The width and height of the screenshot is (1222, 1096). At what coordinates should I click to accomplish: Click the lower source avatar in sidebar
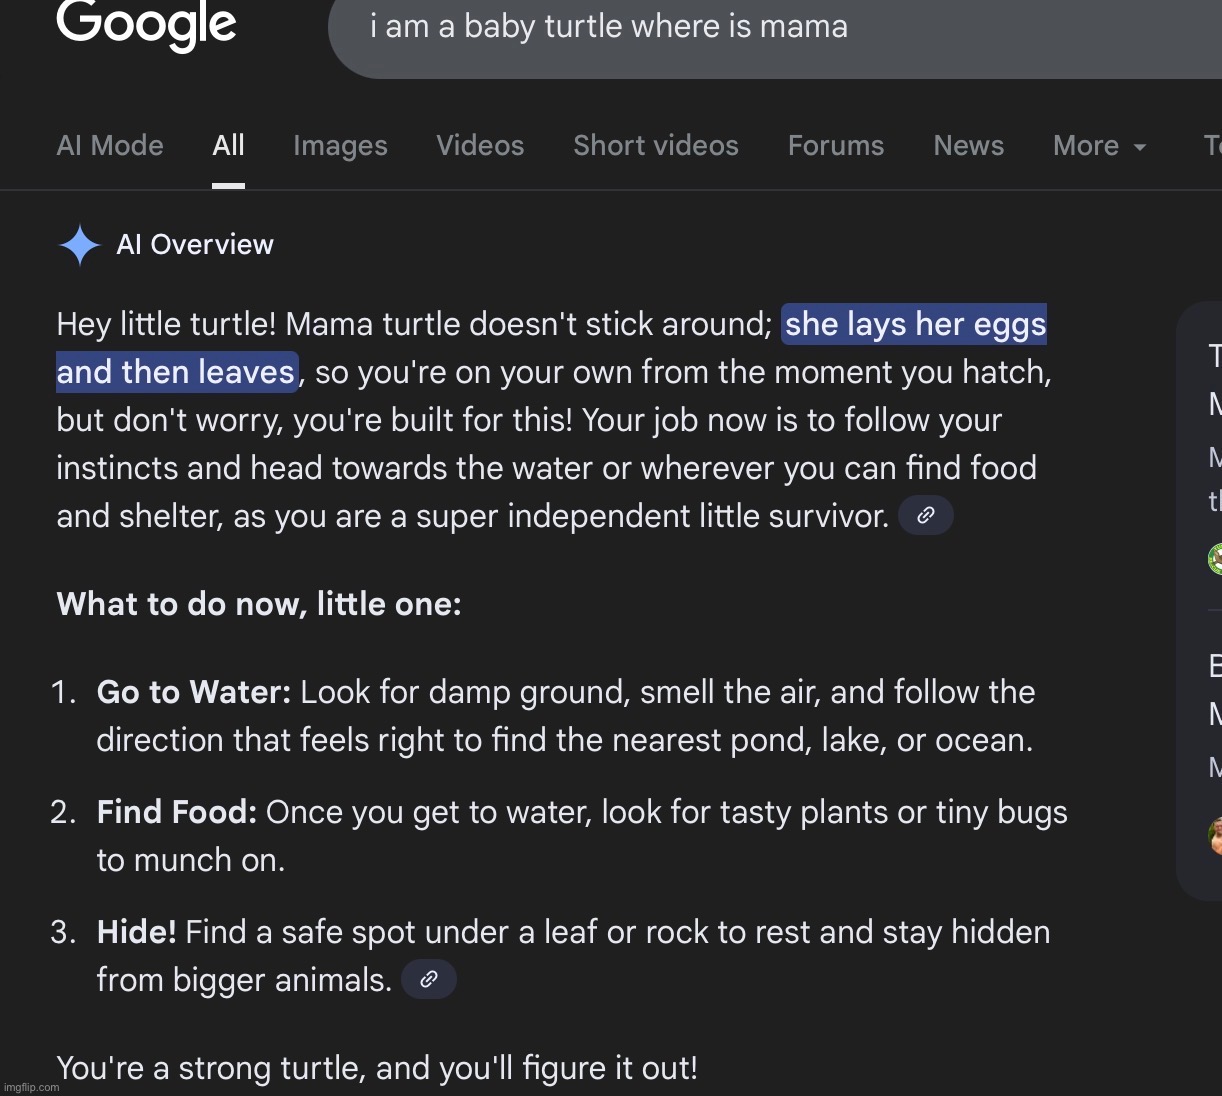click(x=1216, y=836)
